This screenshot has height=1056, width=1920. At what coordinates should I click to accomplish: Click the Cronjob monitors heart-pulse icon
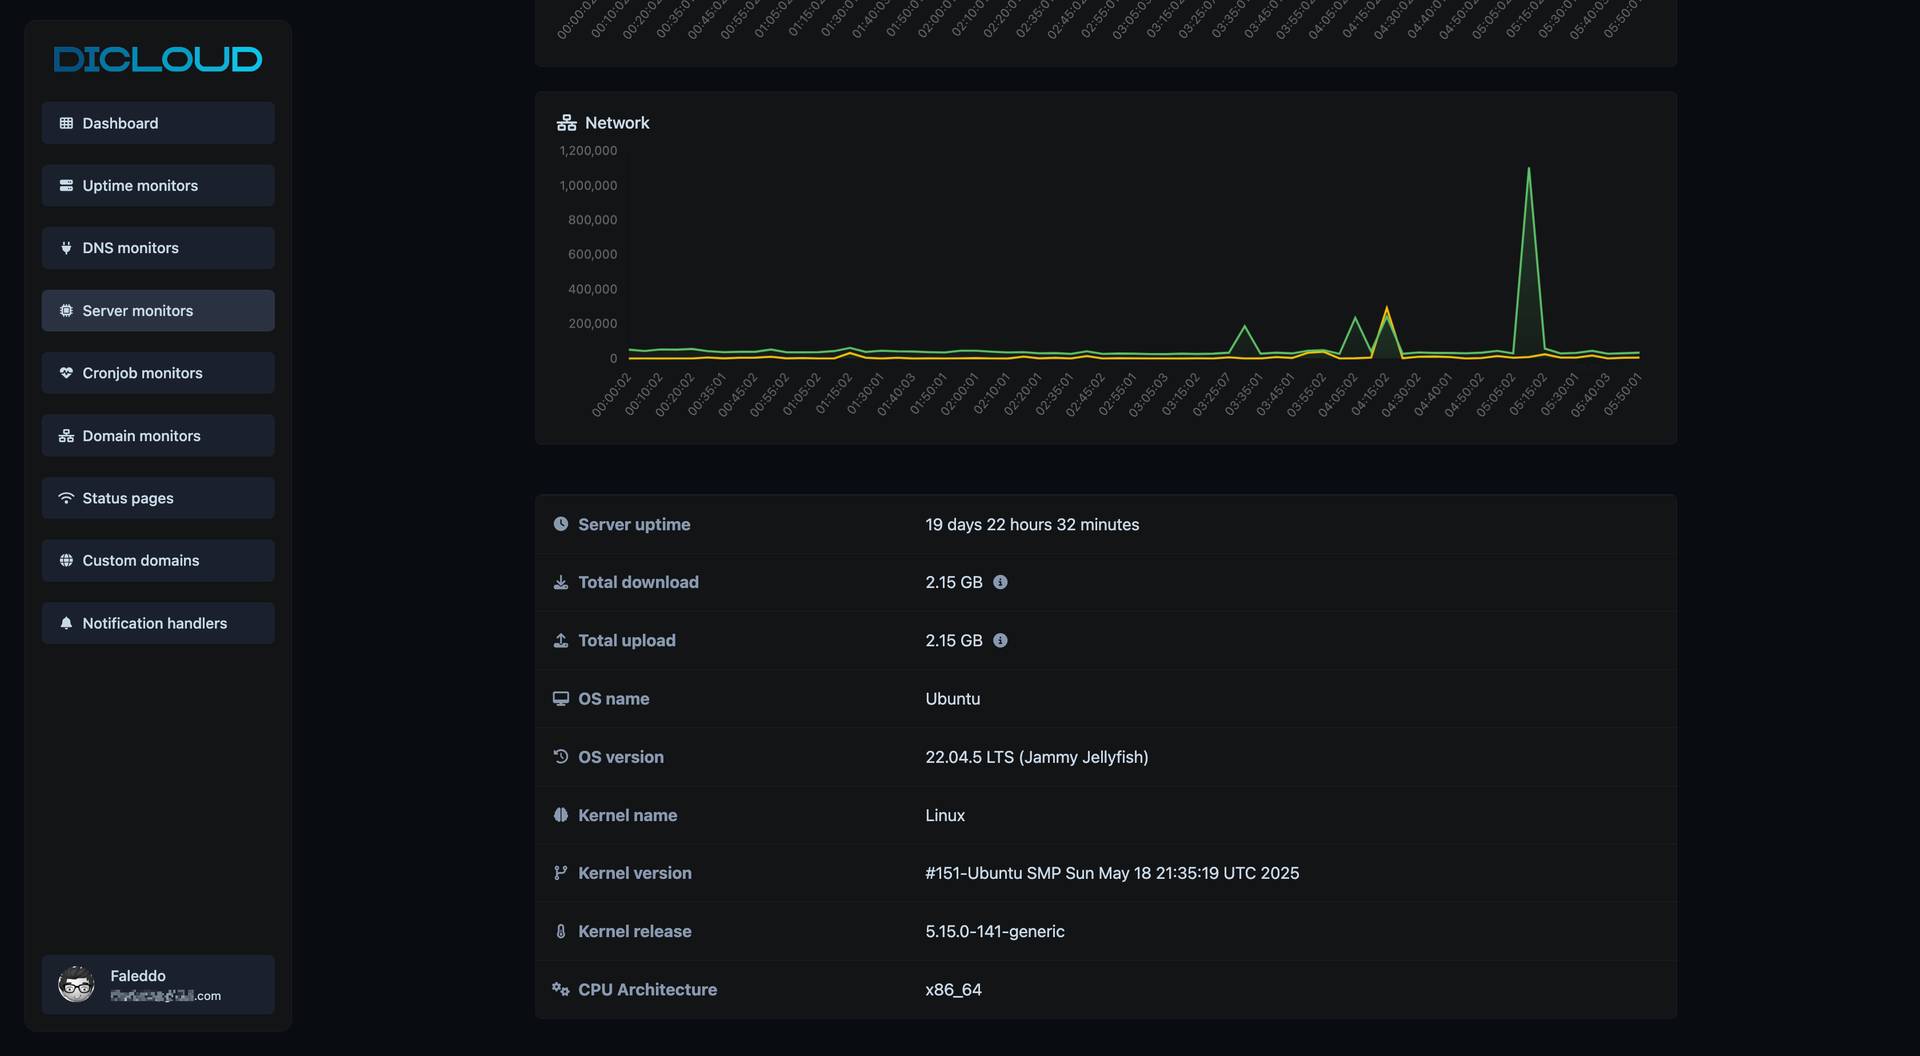click(x=66, y=373)
